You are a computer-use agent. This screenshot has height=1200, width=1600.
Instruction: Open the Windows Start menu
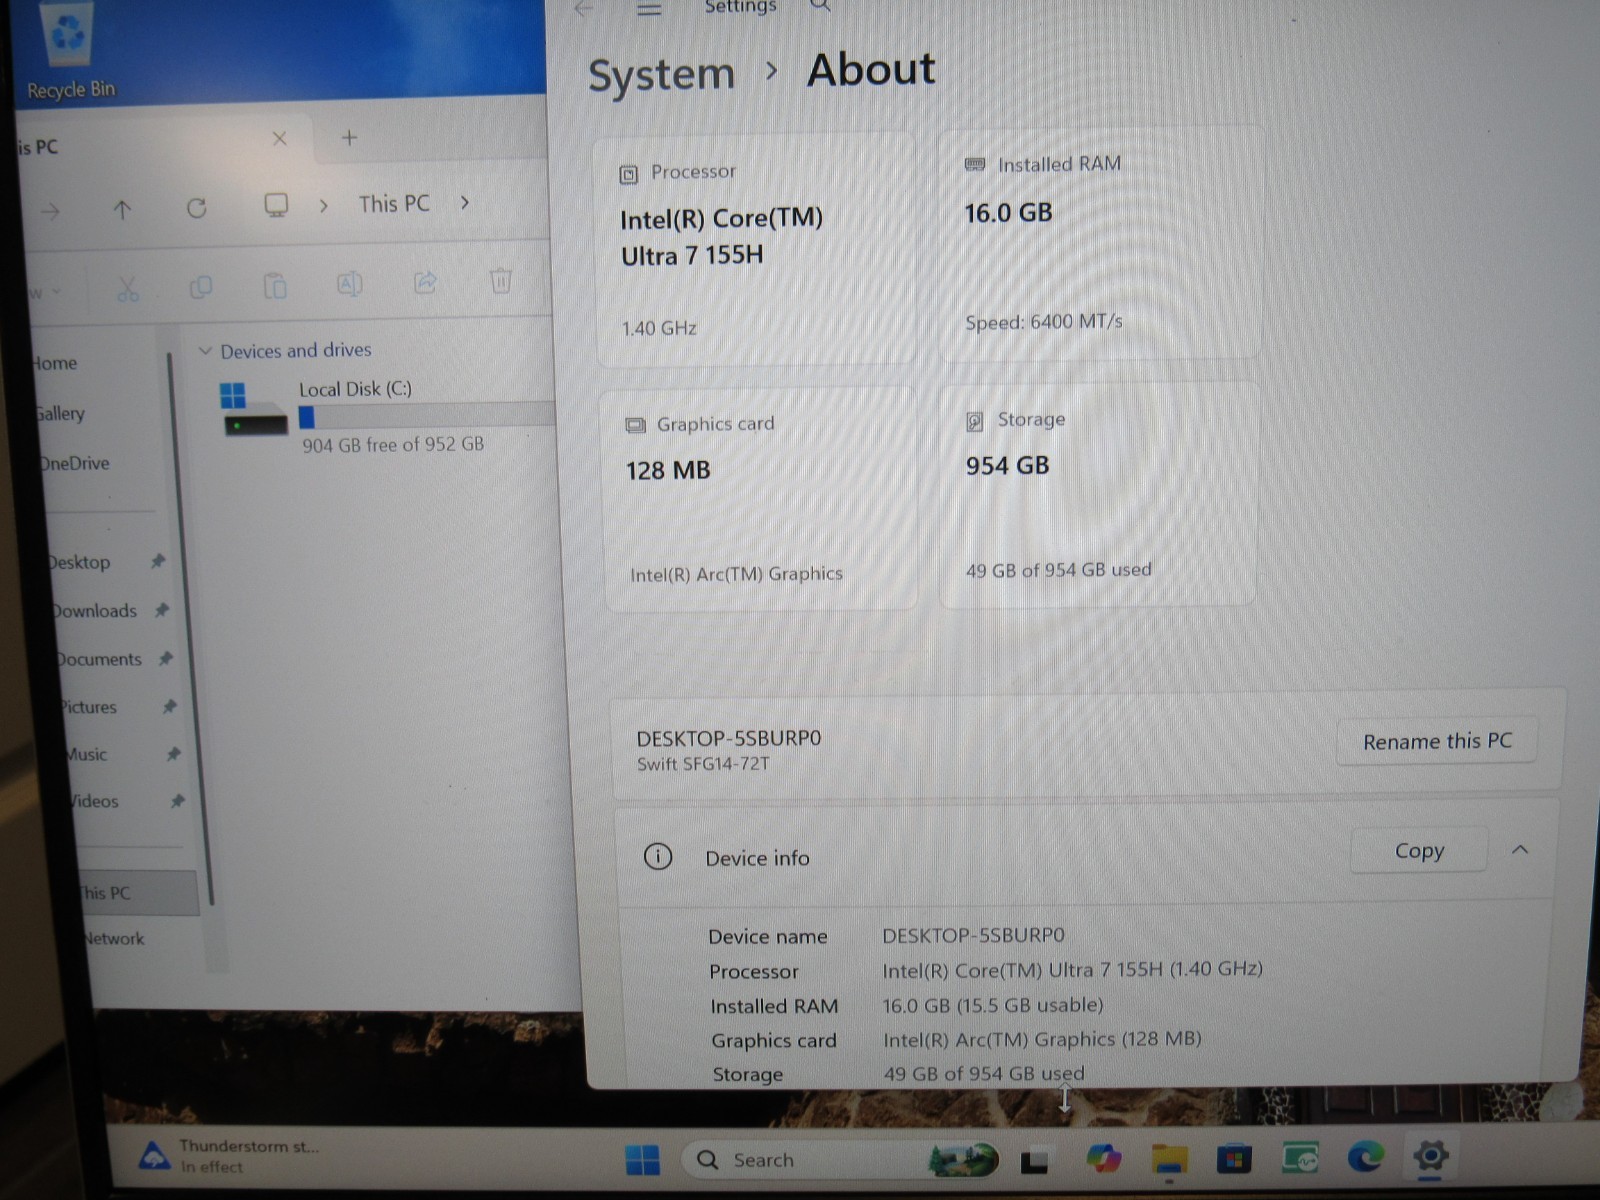pos(642,1160)
